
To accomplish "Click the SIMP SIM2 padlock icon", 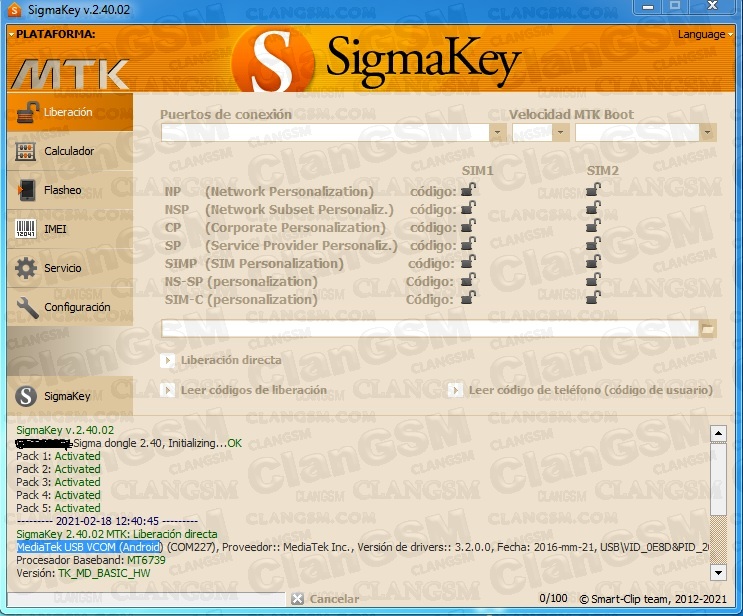I will [x=593, y=263].
